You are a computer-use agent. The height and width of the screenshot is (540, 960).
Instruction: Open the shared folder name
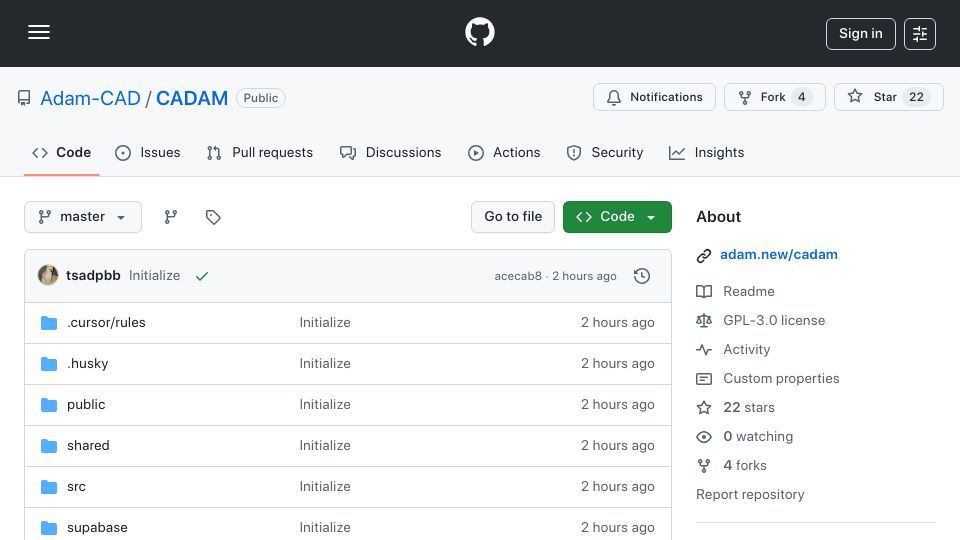click(88, 446)
